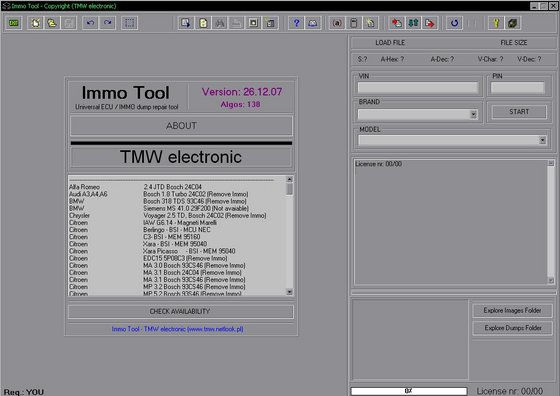Click CHECK AVAILABILITY button
560x396 pixels.
180,312
